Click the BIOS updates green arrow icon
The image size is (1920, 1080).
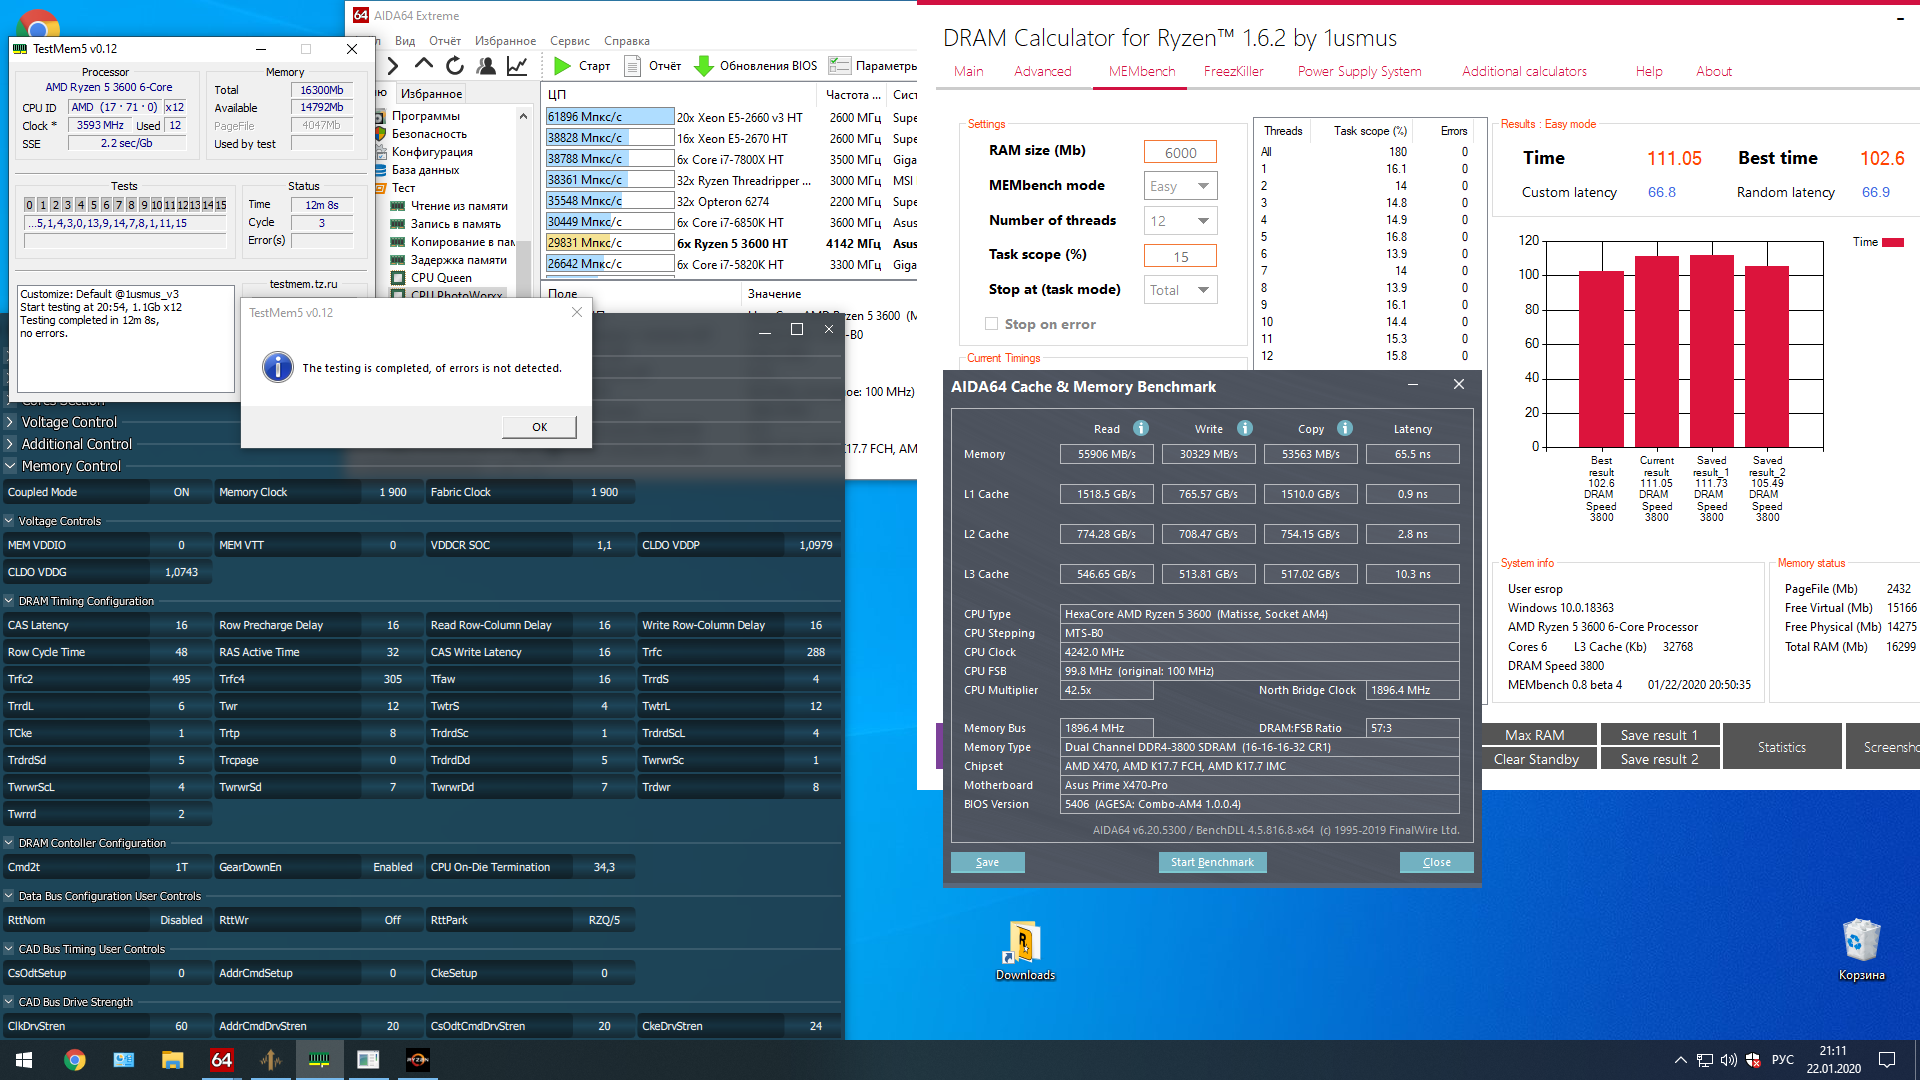[x=703, y=66]
